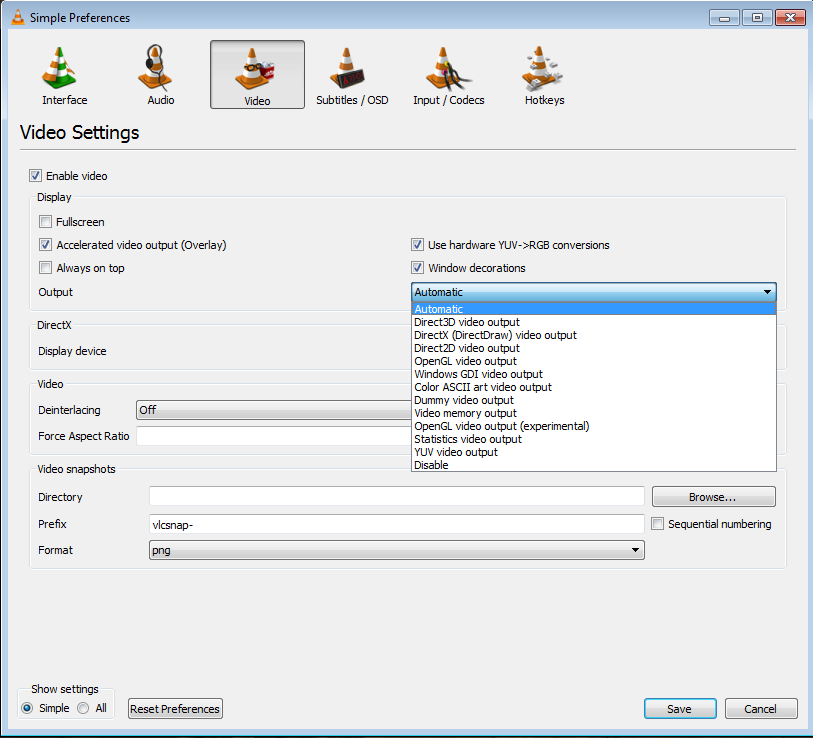813x738 pixels.
Task: Click the Cancel button
Action: [761, 708]
